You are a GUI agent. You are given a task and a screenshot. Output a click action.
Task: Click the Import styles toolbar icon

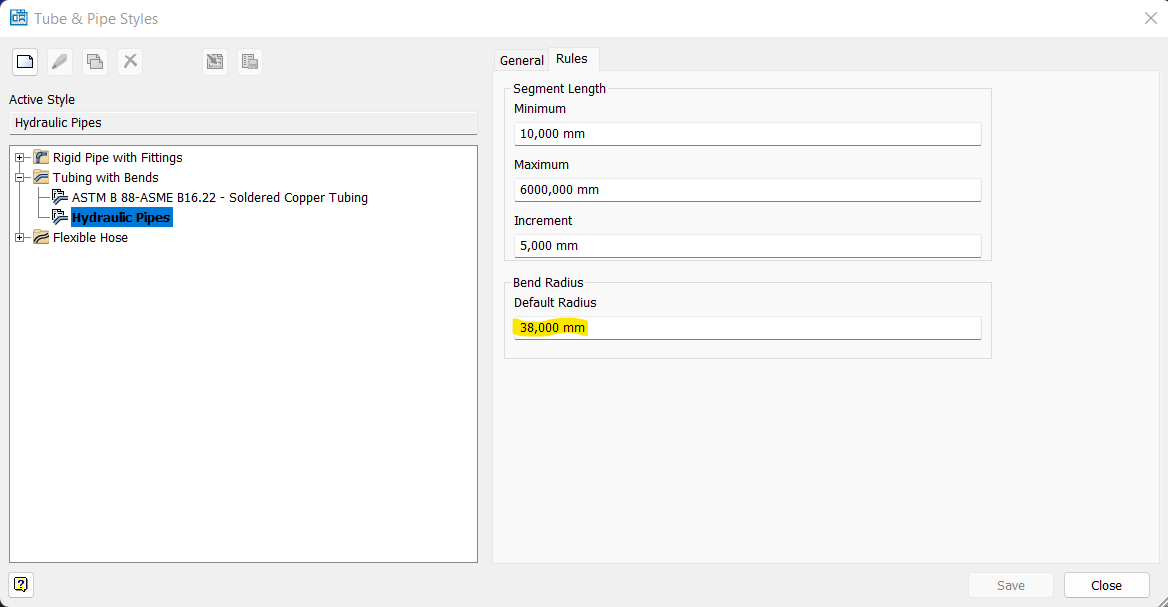pos(215,62)
